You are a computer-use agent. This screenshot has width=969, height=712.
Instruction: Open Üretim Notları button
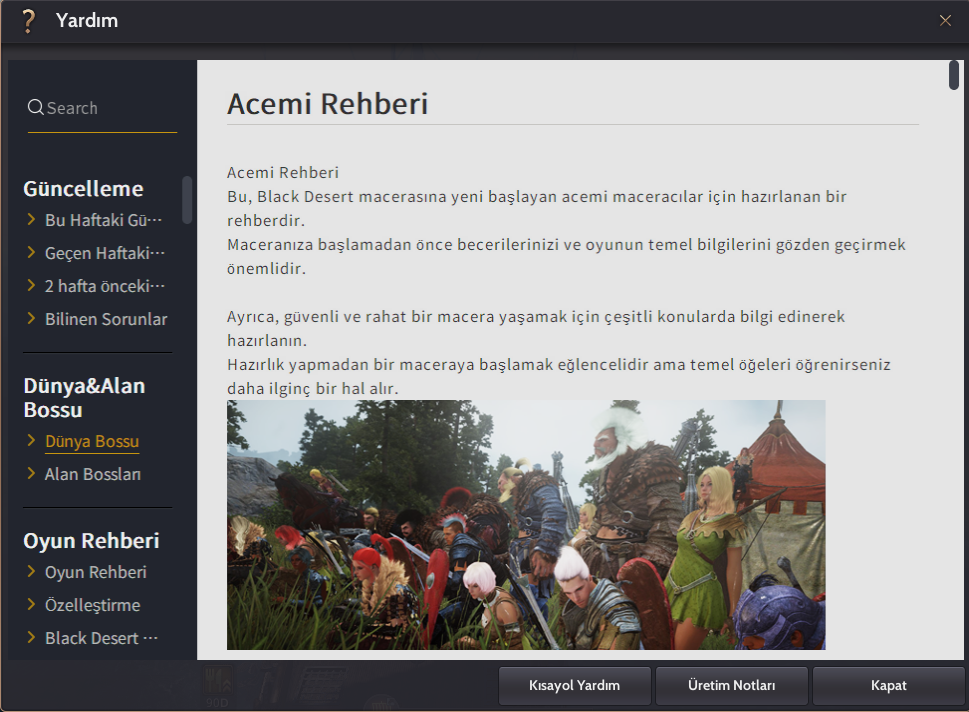pos(732,686)
